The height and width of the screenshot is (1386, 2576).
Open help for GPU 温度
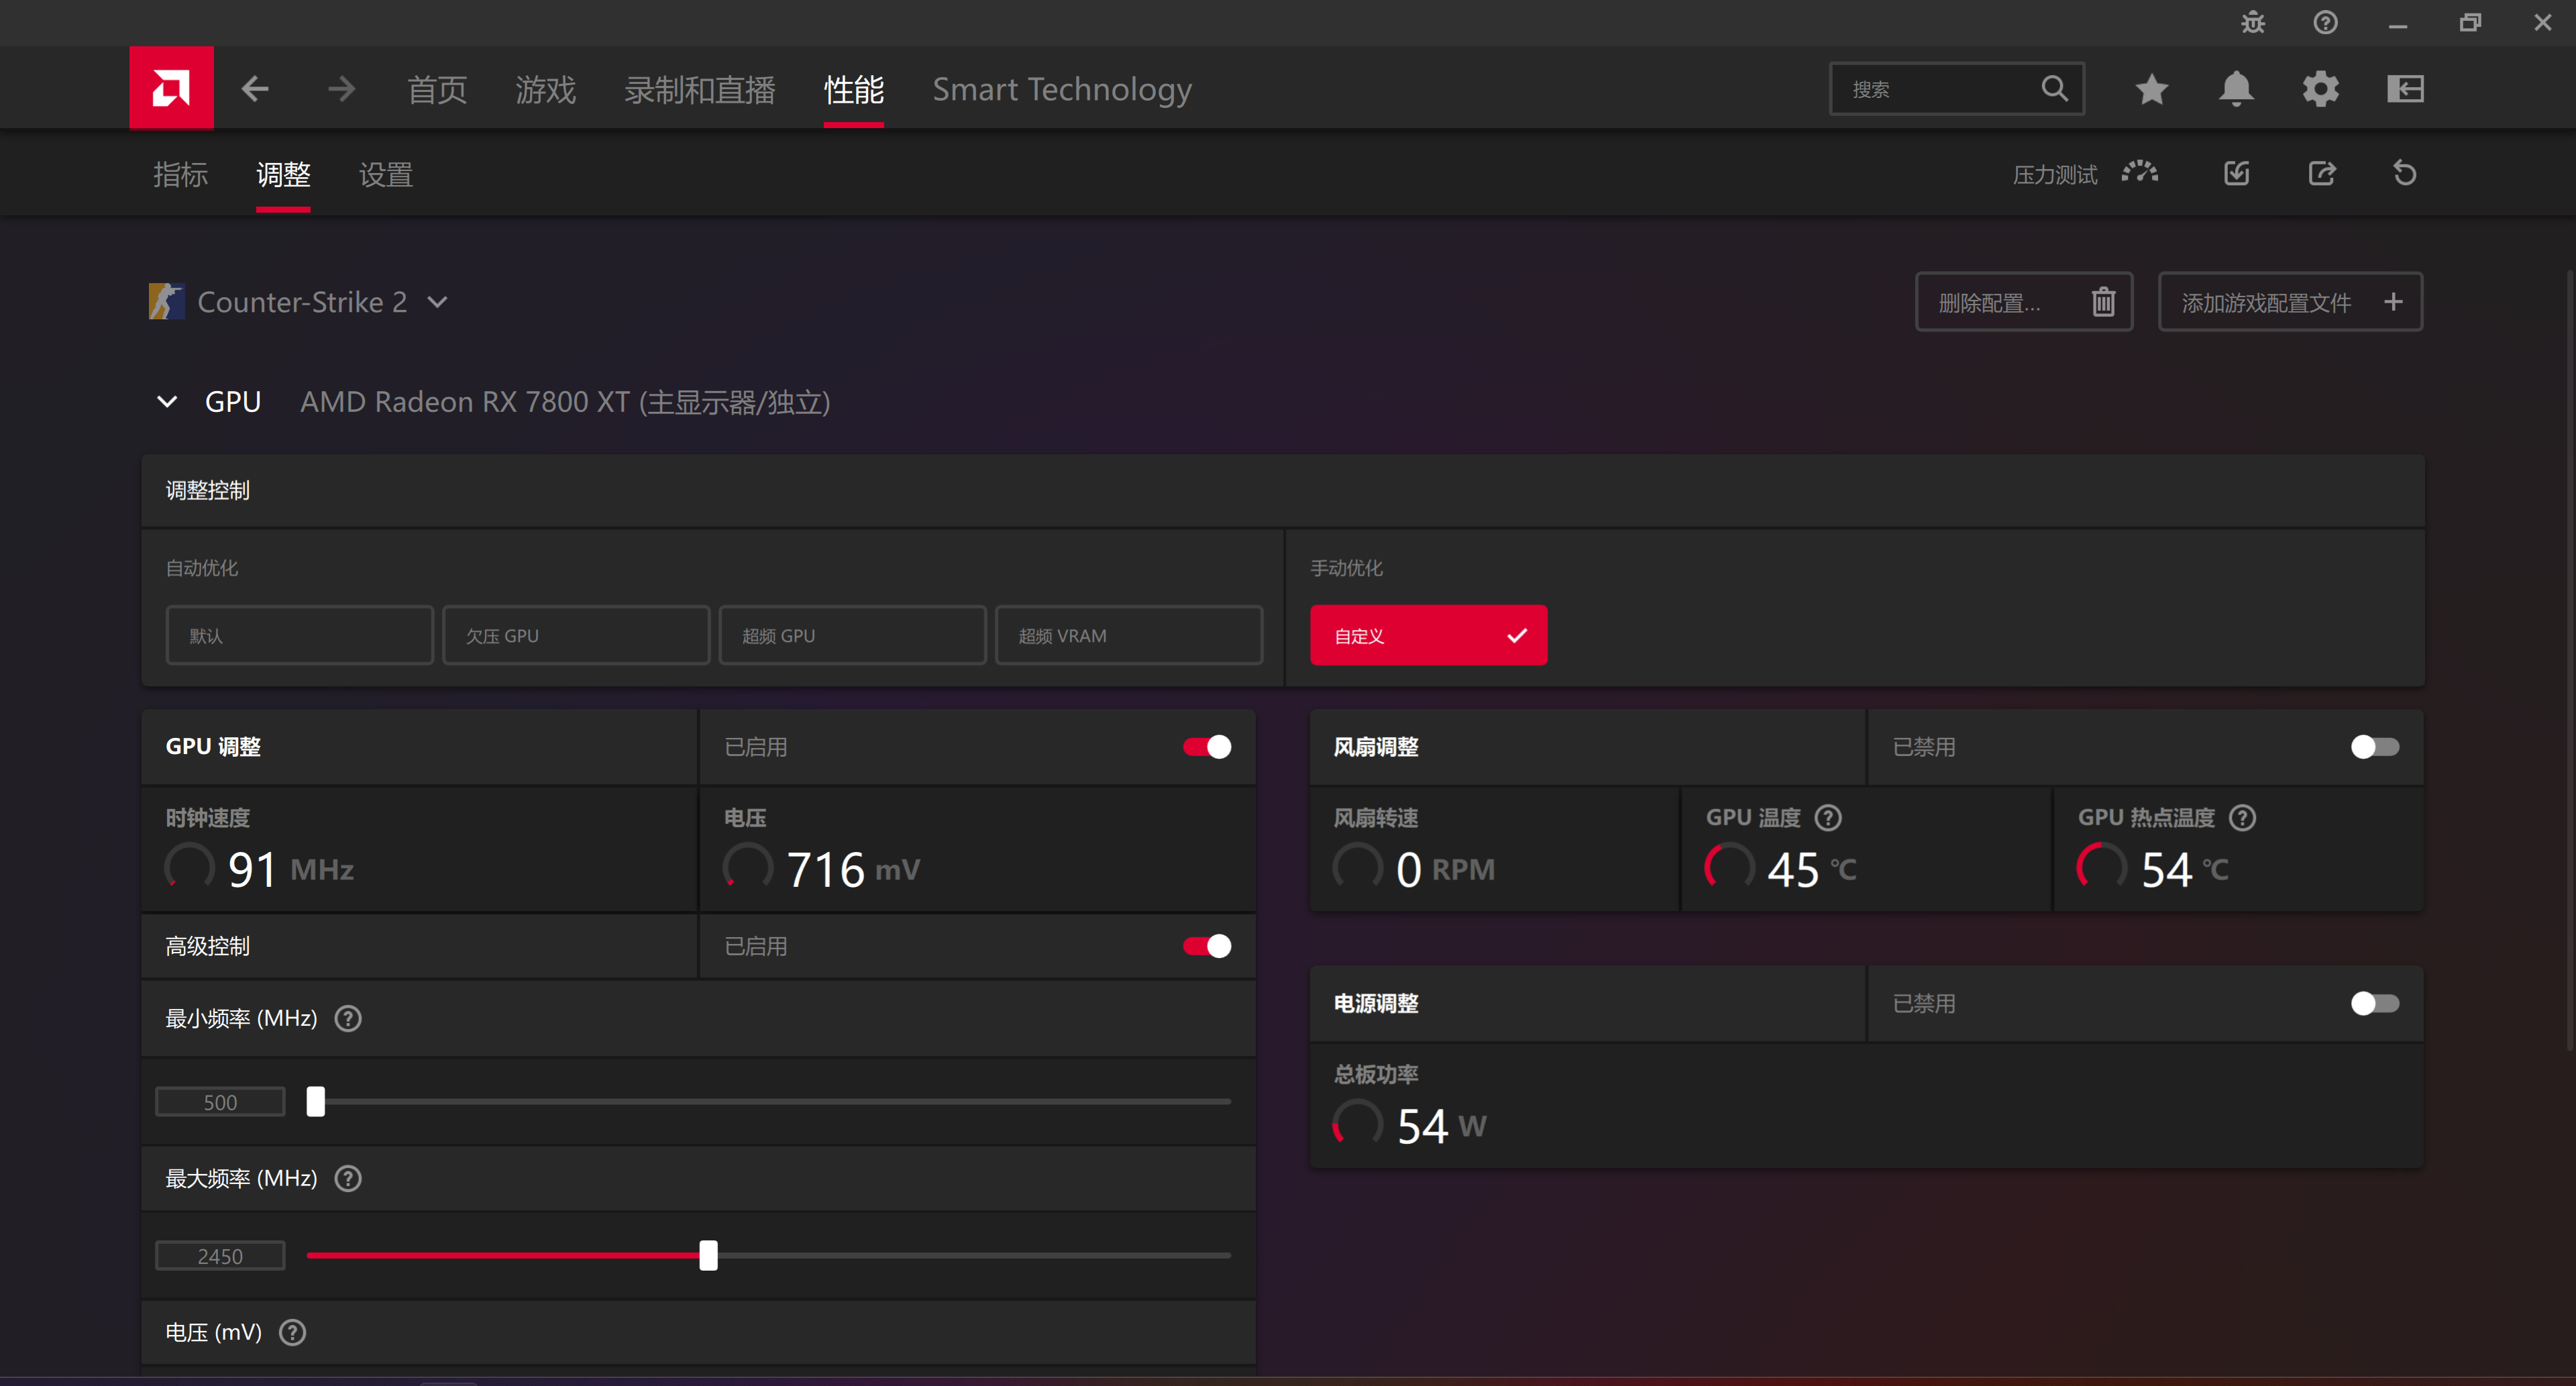point(1828,817)
